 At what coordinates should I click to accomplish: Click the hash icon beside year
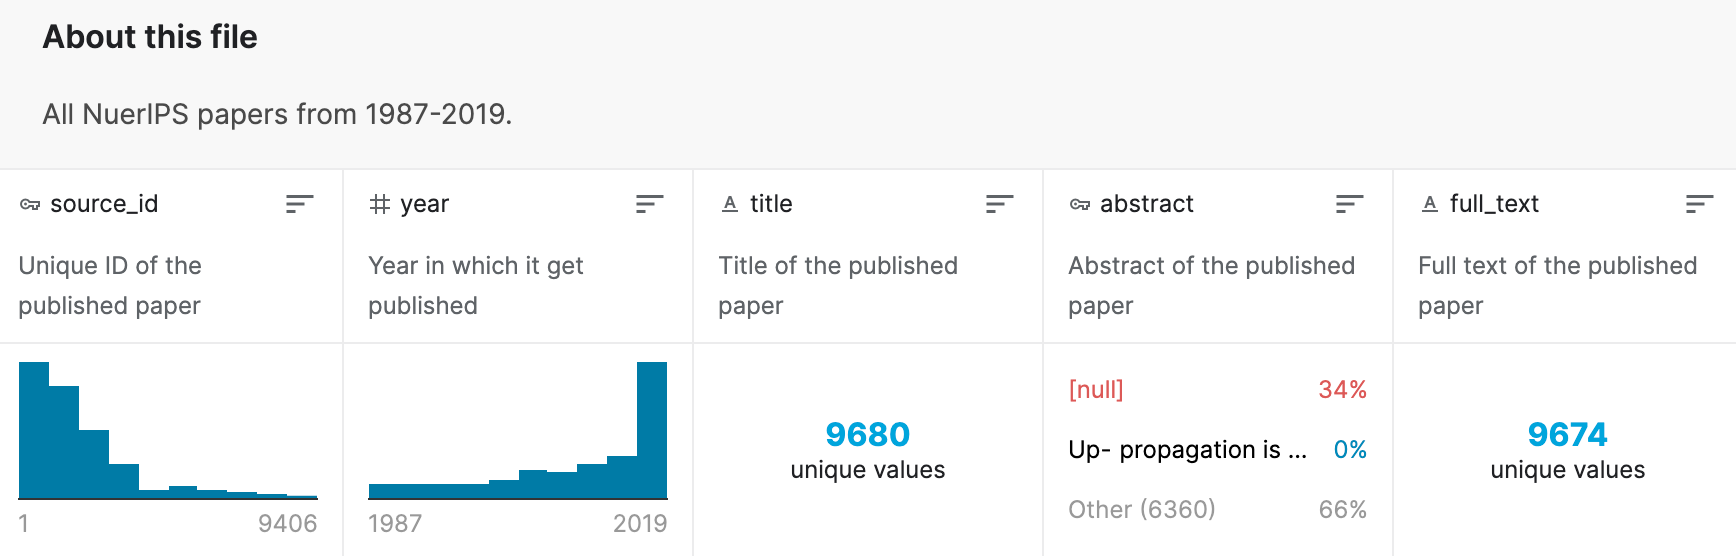[x=379, y=204]
